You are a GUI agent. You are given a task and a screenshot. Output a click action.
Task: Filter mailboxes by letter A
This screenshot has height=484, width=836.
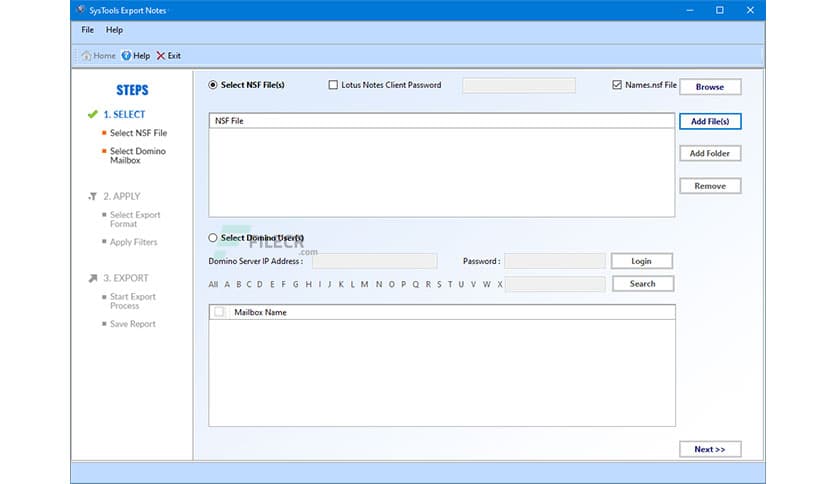coord(227,285)
